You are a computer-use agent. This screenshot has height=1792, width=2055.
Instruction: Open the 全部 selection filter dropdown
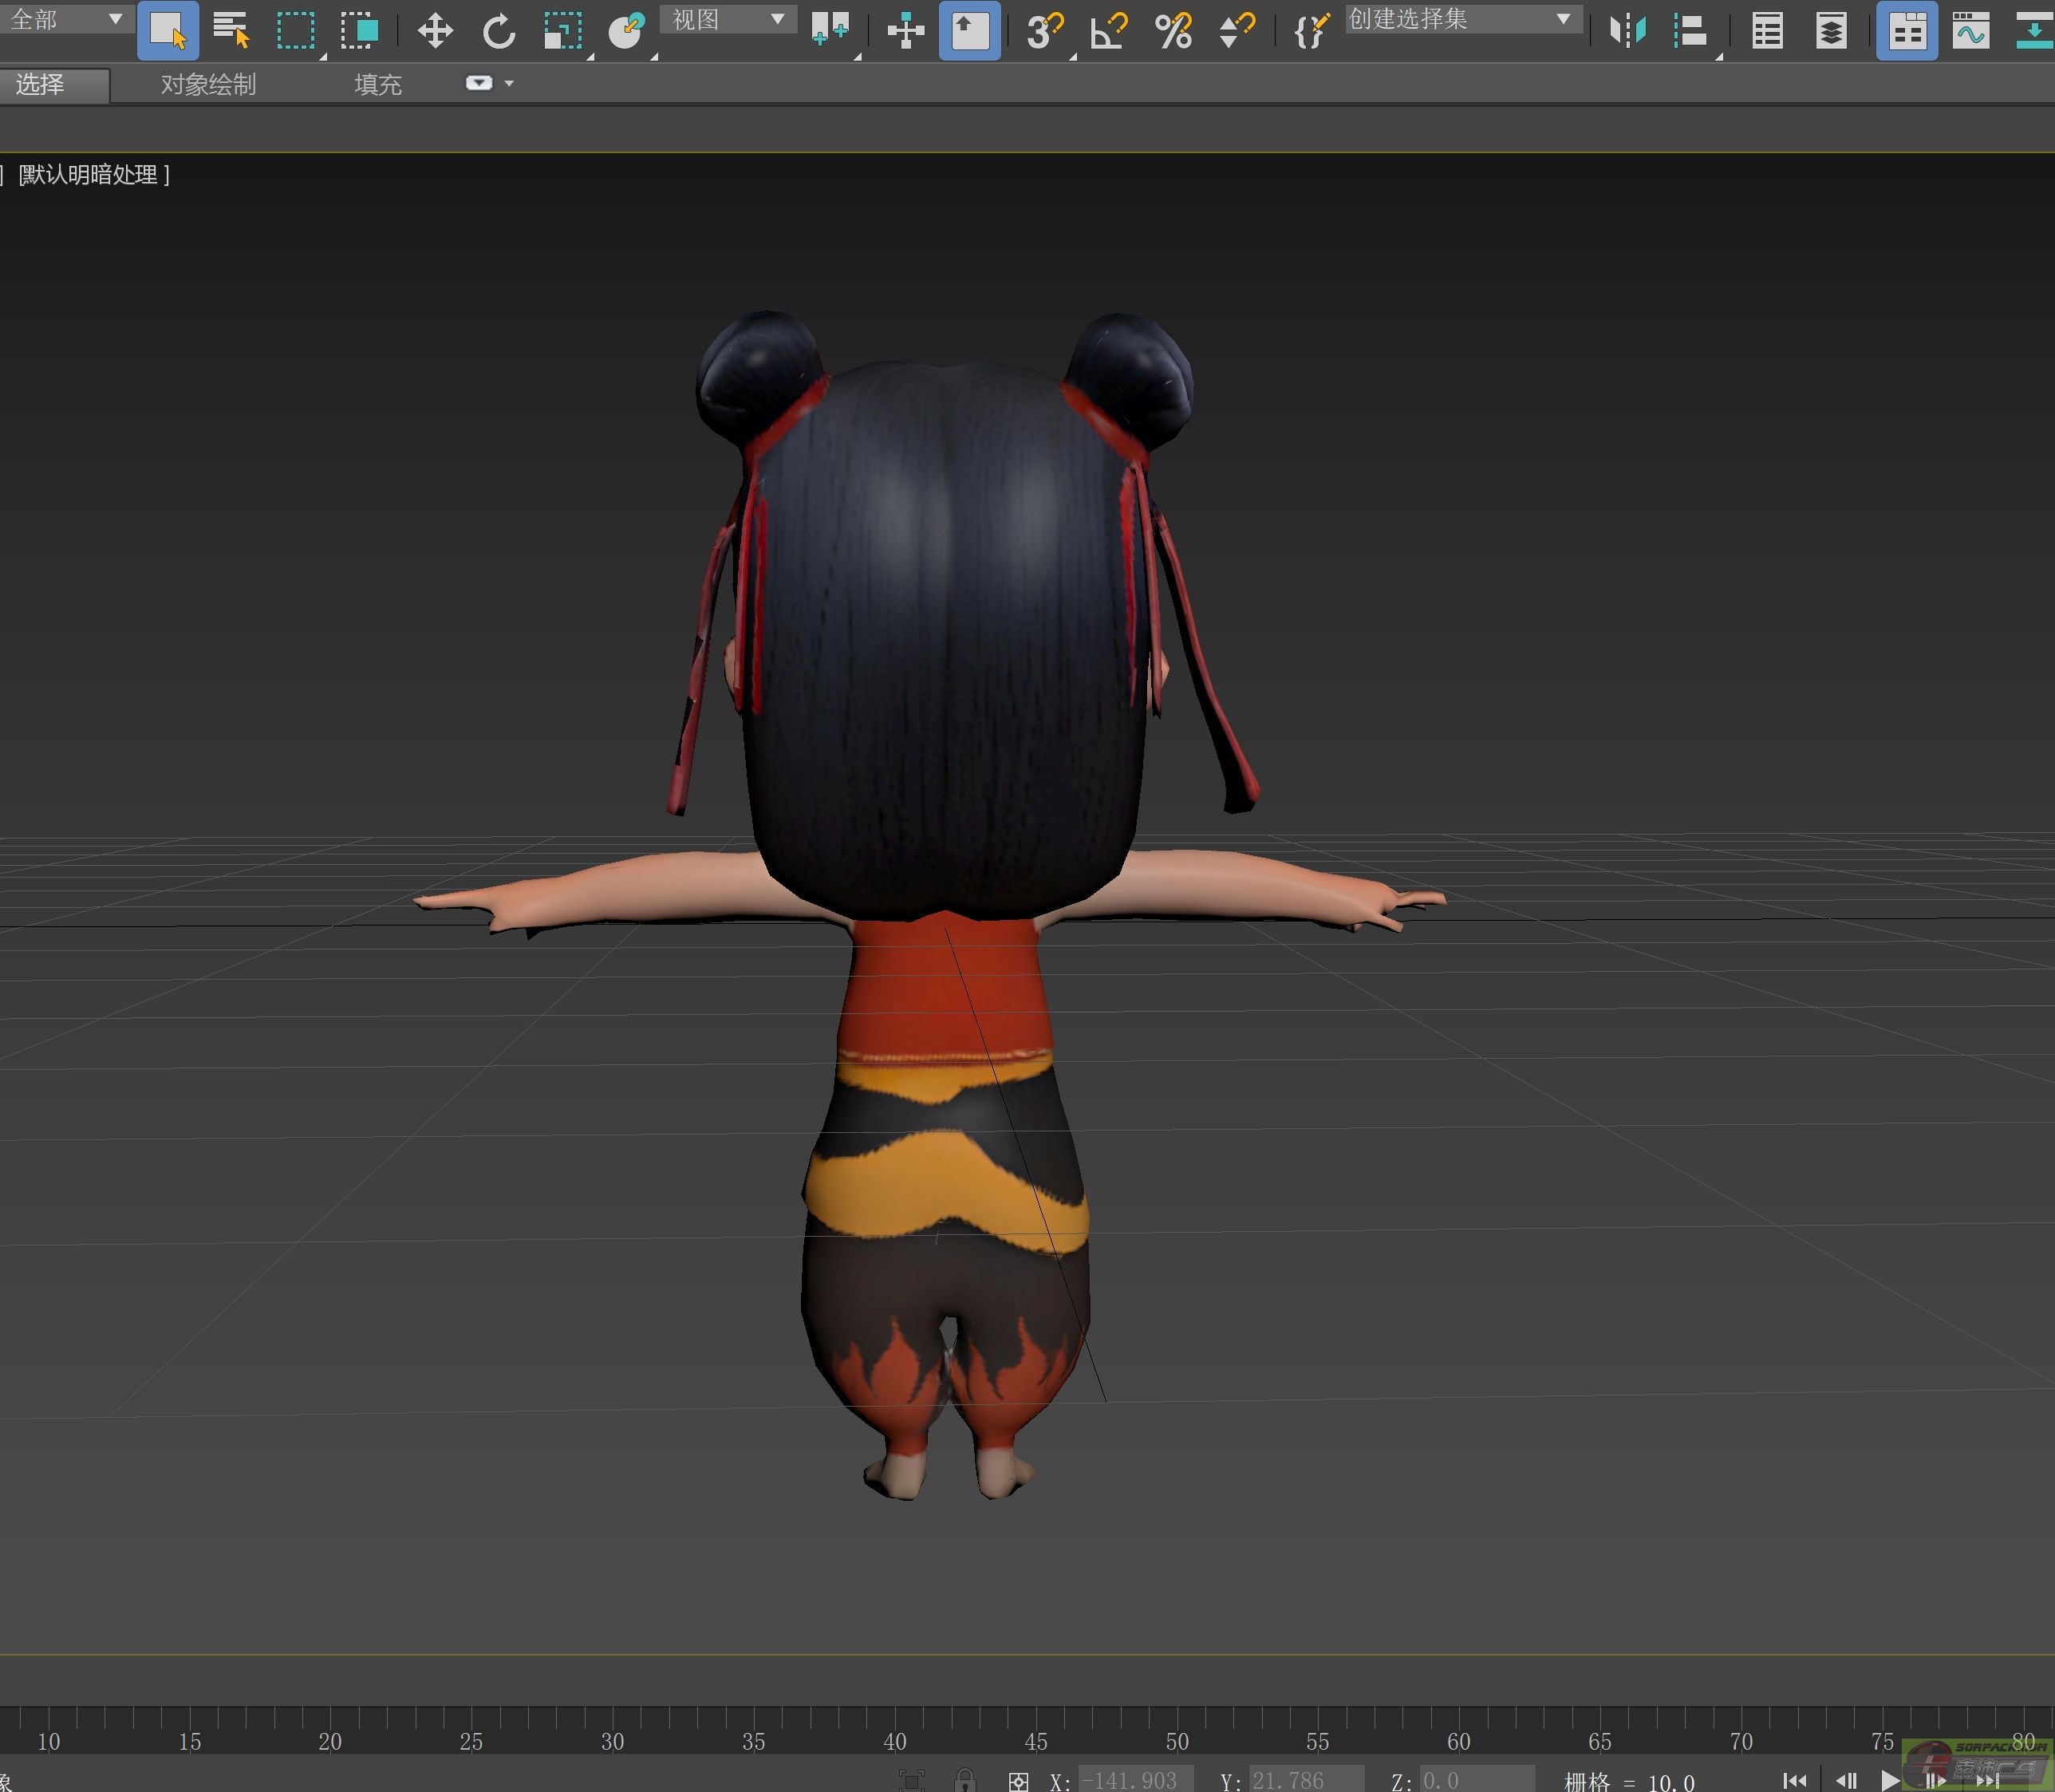66,19
